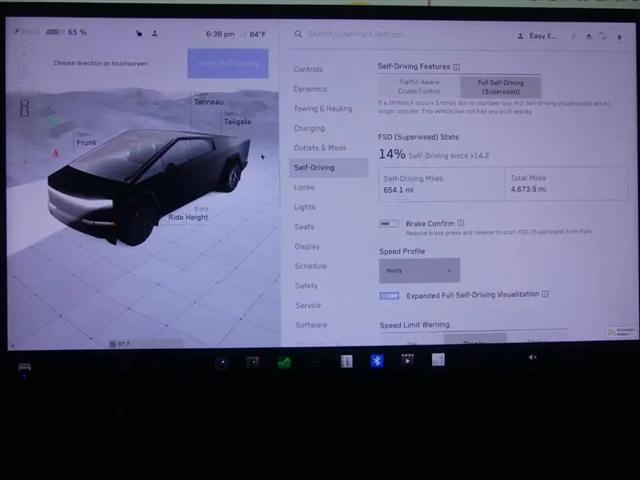640x480 pixels.
Task: Tap the hazard warning triangle icon
Action: [55, 153]
